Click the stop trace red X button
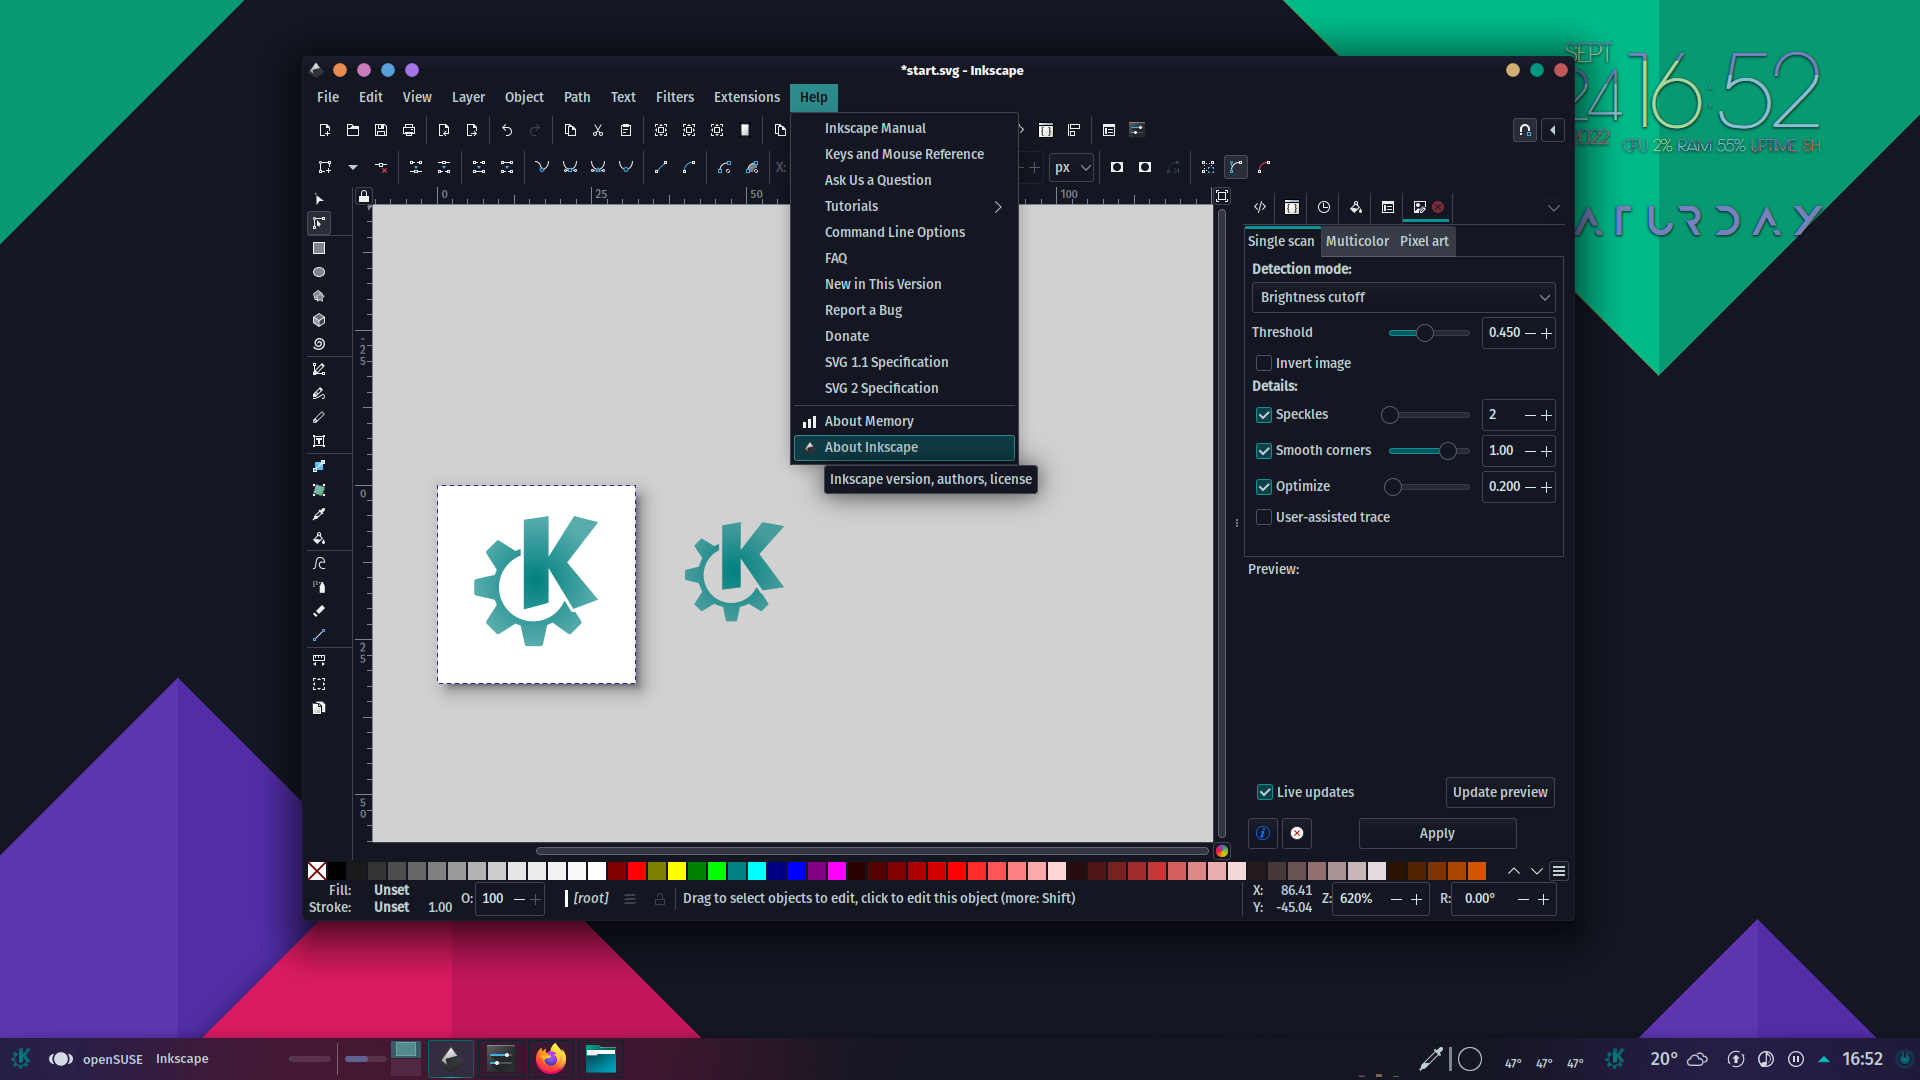Viewport: 1920px width, 1080px height. [1297, 833]
